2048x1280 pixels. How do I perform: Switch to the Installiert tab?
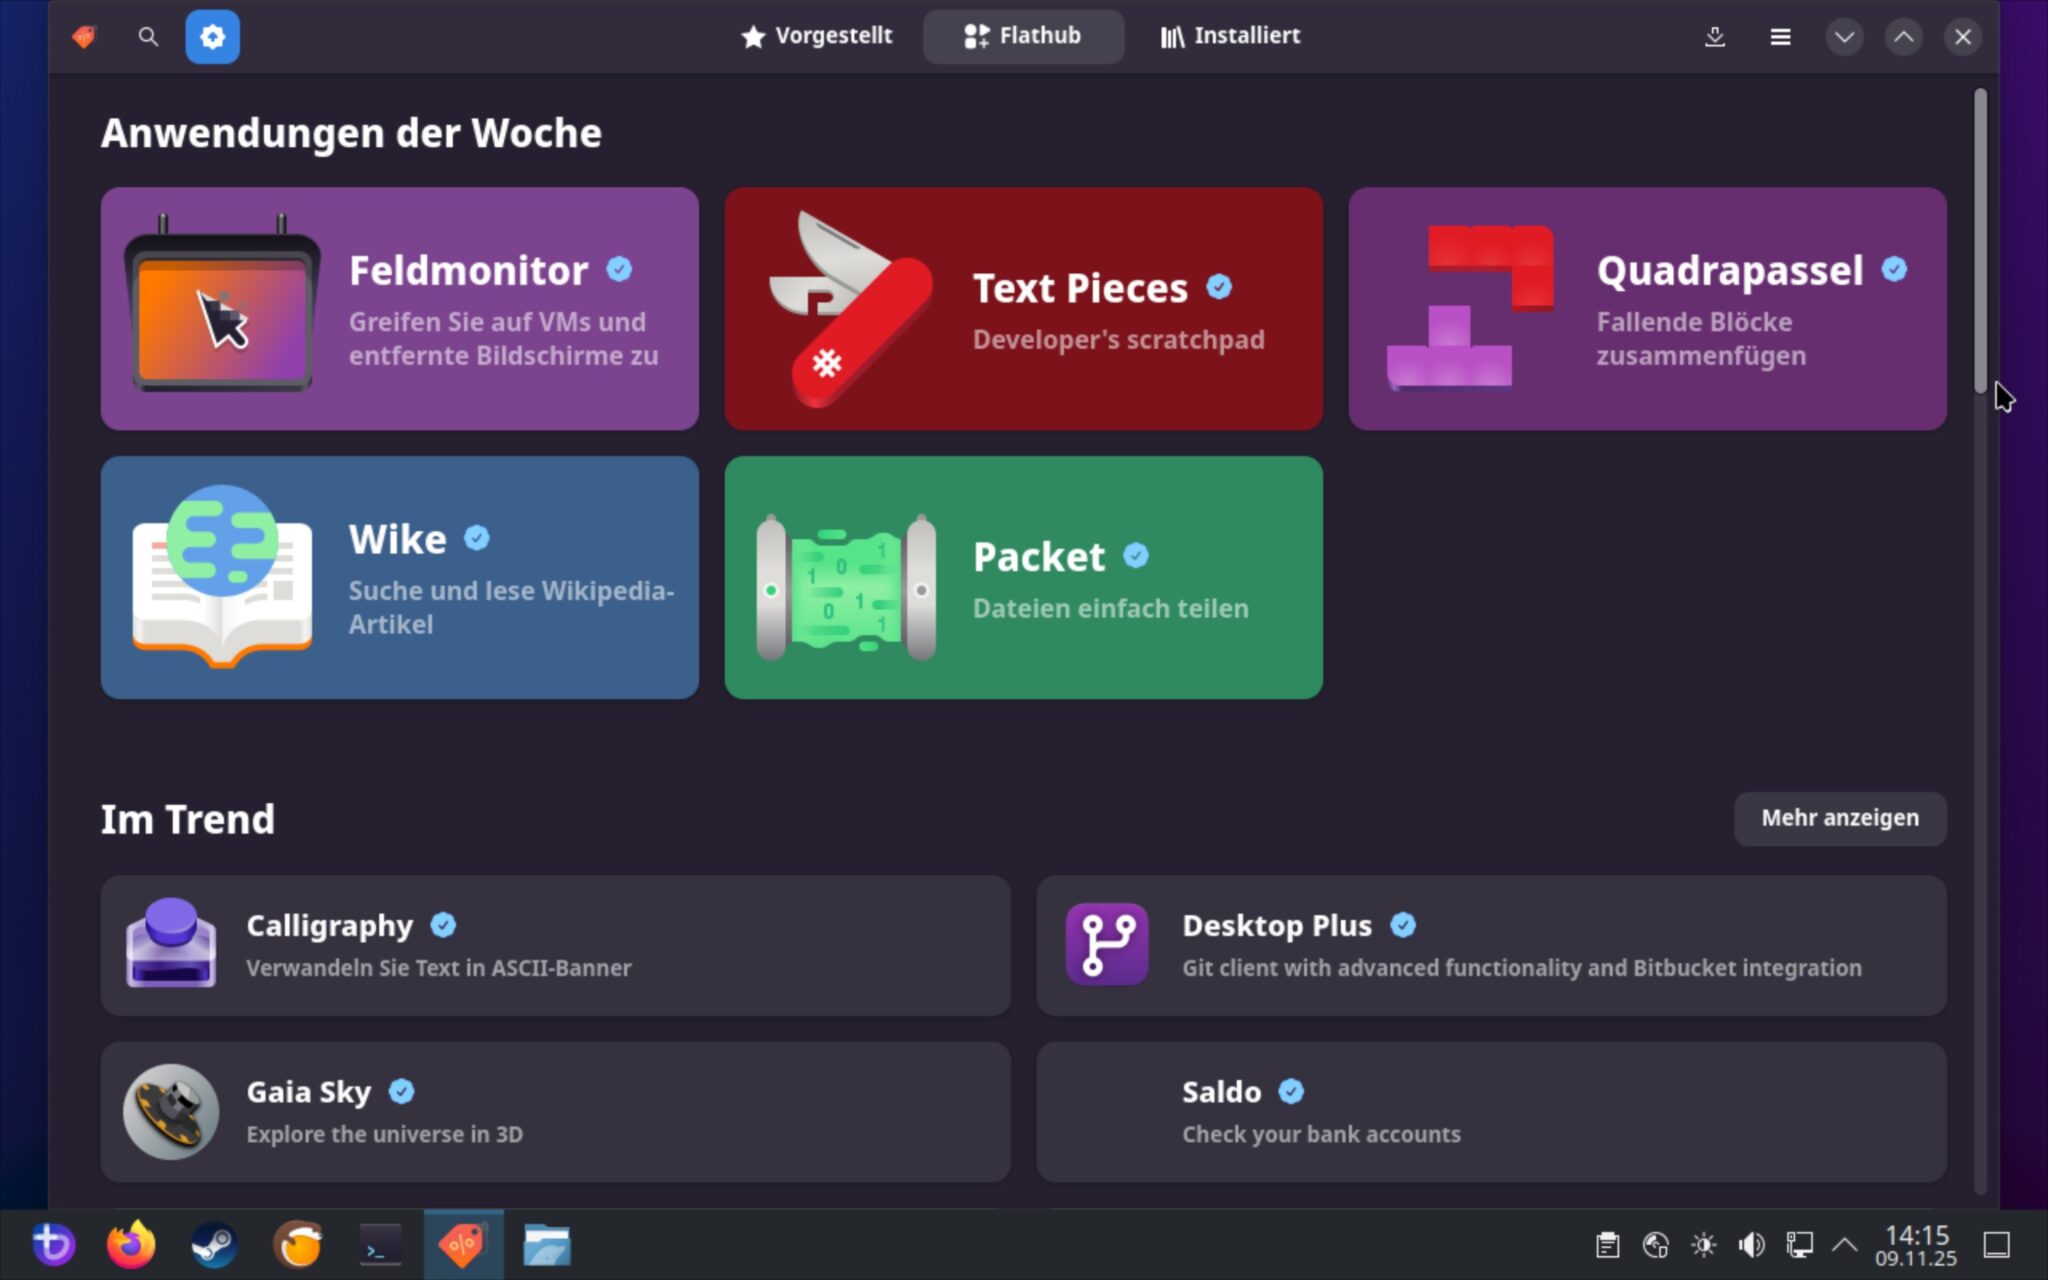pyautogui.click(x=1228, y=36)
